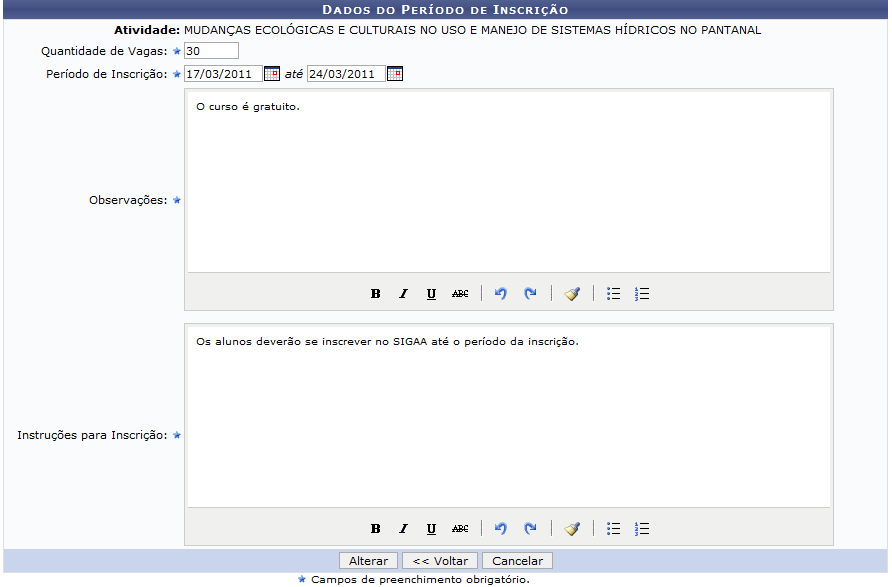
Task: Insert numbered list in Instruções para Inscrição editor
Action: pos(642,528)
